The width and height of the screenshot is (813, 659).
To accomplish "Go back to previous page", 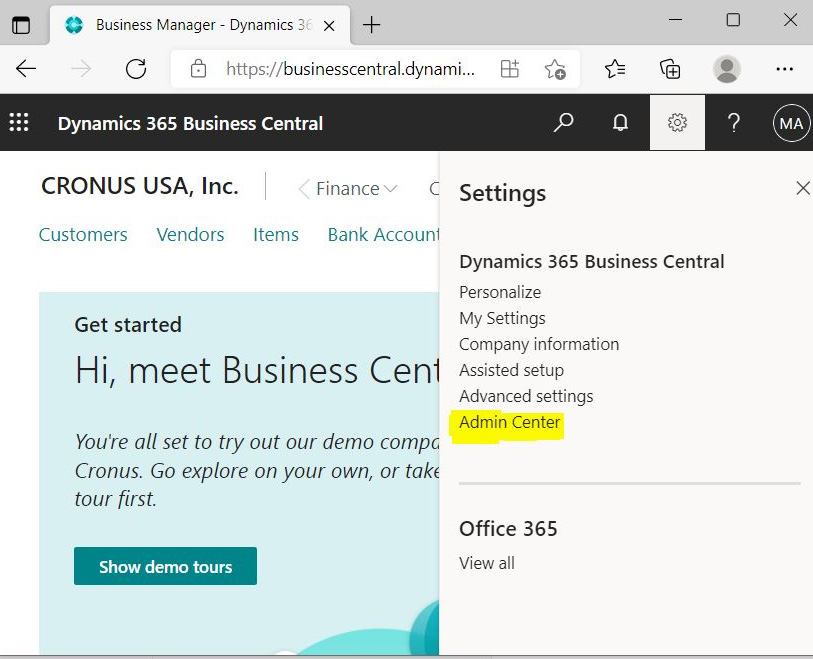I will (x=25, y=68).
